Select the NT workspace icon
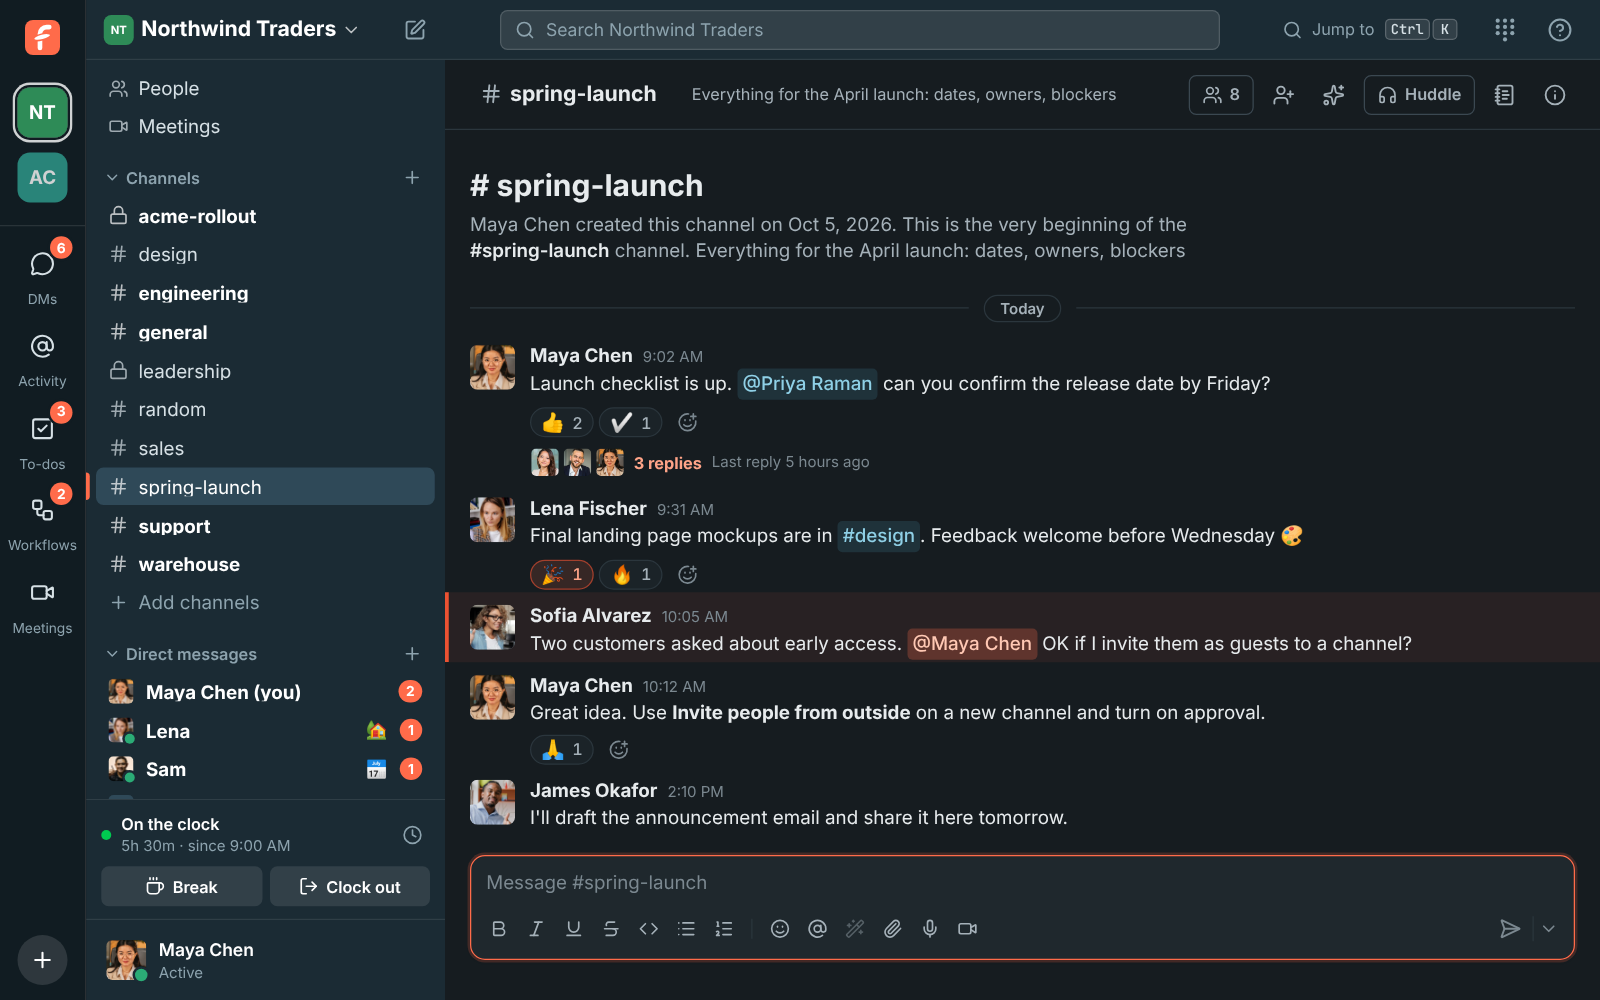This screenshot has height=1000, width=1600. tap(42, 112)
